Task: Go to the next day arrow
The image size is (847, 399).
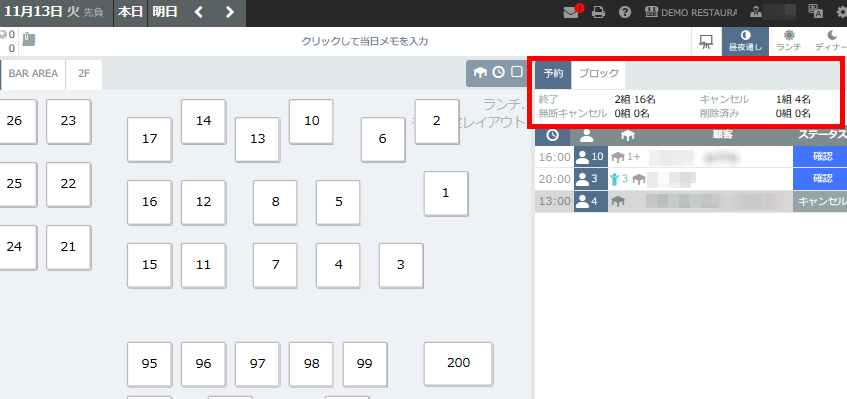Action: click(x=230, y=12)
